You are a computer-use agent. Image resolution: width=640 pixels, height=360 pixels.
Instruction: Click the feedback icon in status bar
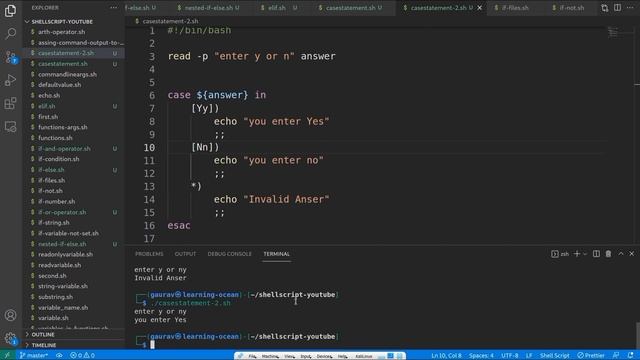616,356
